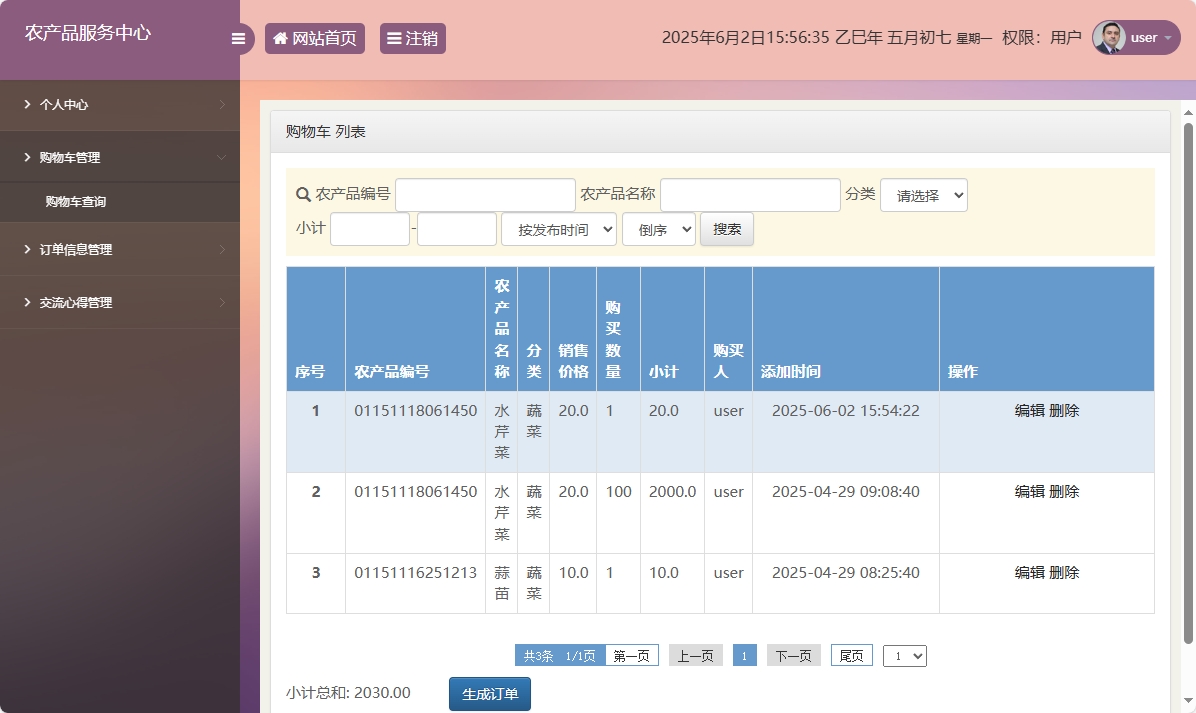Click the hamburger menu icon beside the page title
1196x713 pixels.
(238, 38)
